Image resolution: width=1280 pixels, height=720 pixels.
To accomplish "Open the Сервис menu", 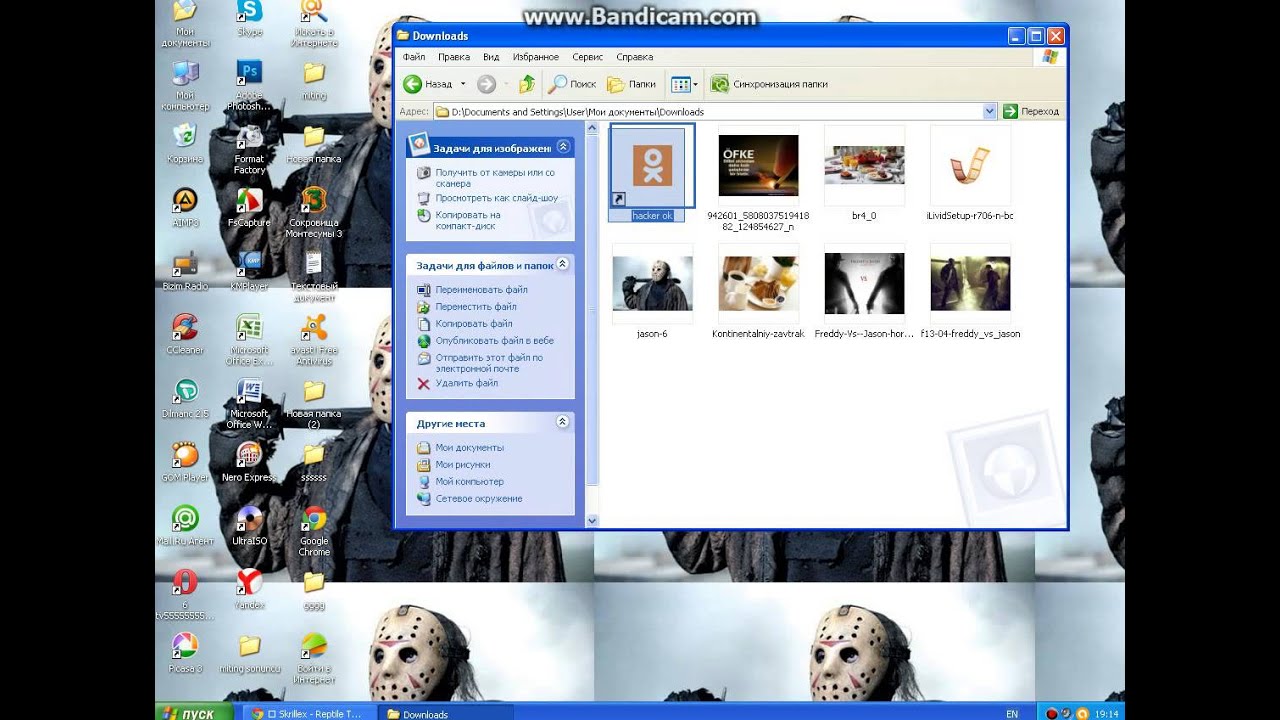I will point(588,57).
